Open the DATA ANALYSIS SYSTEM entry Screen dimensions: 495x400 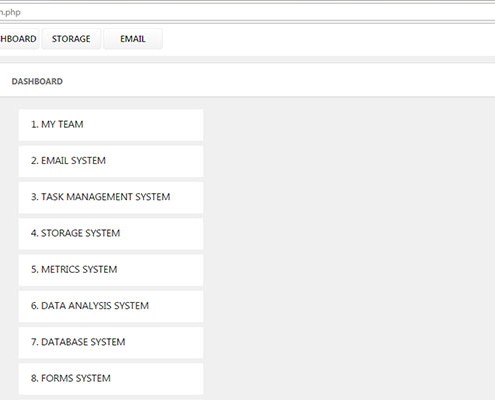pyautogui.click(x=111, y=306)
